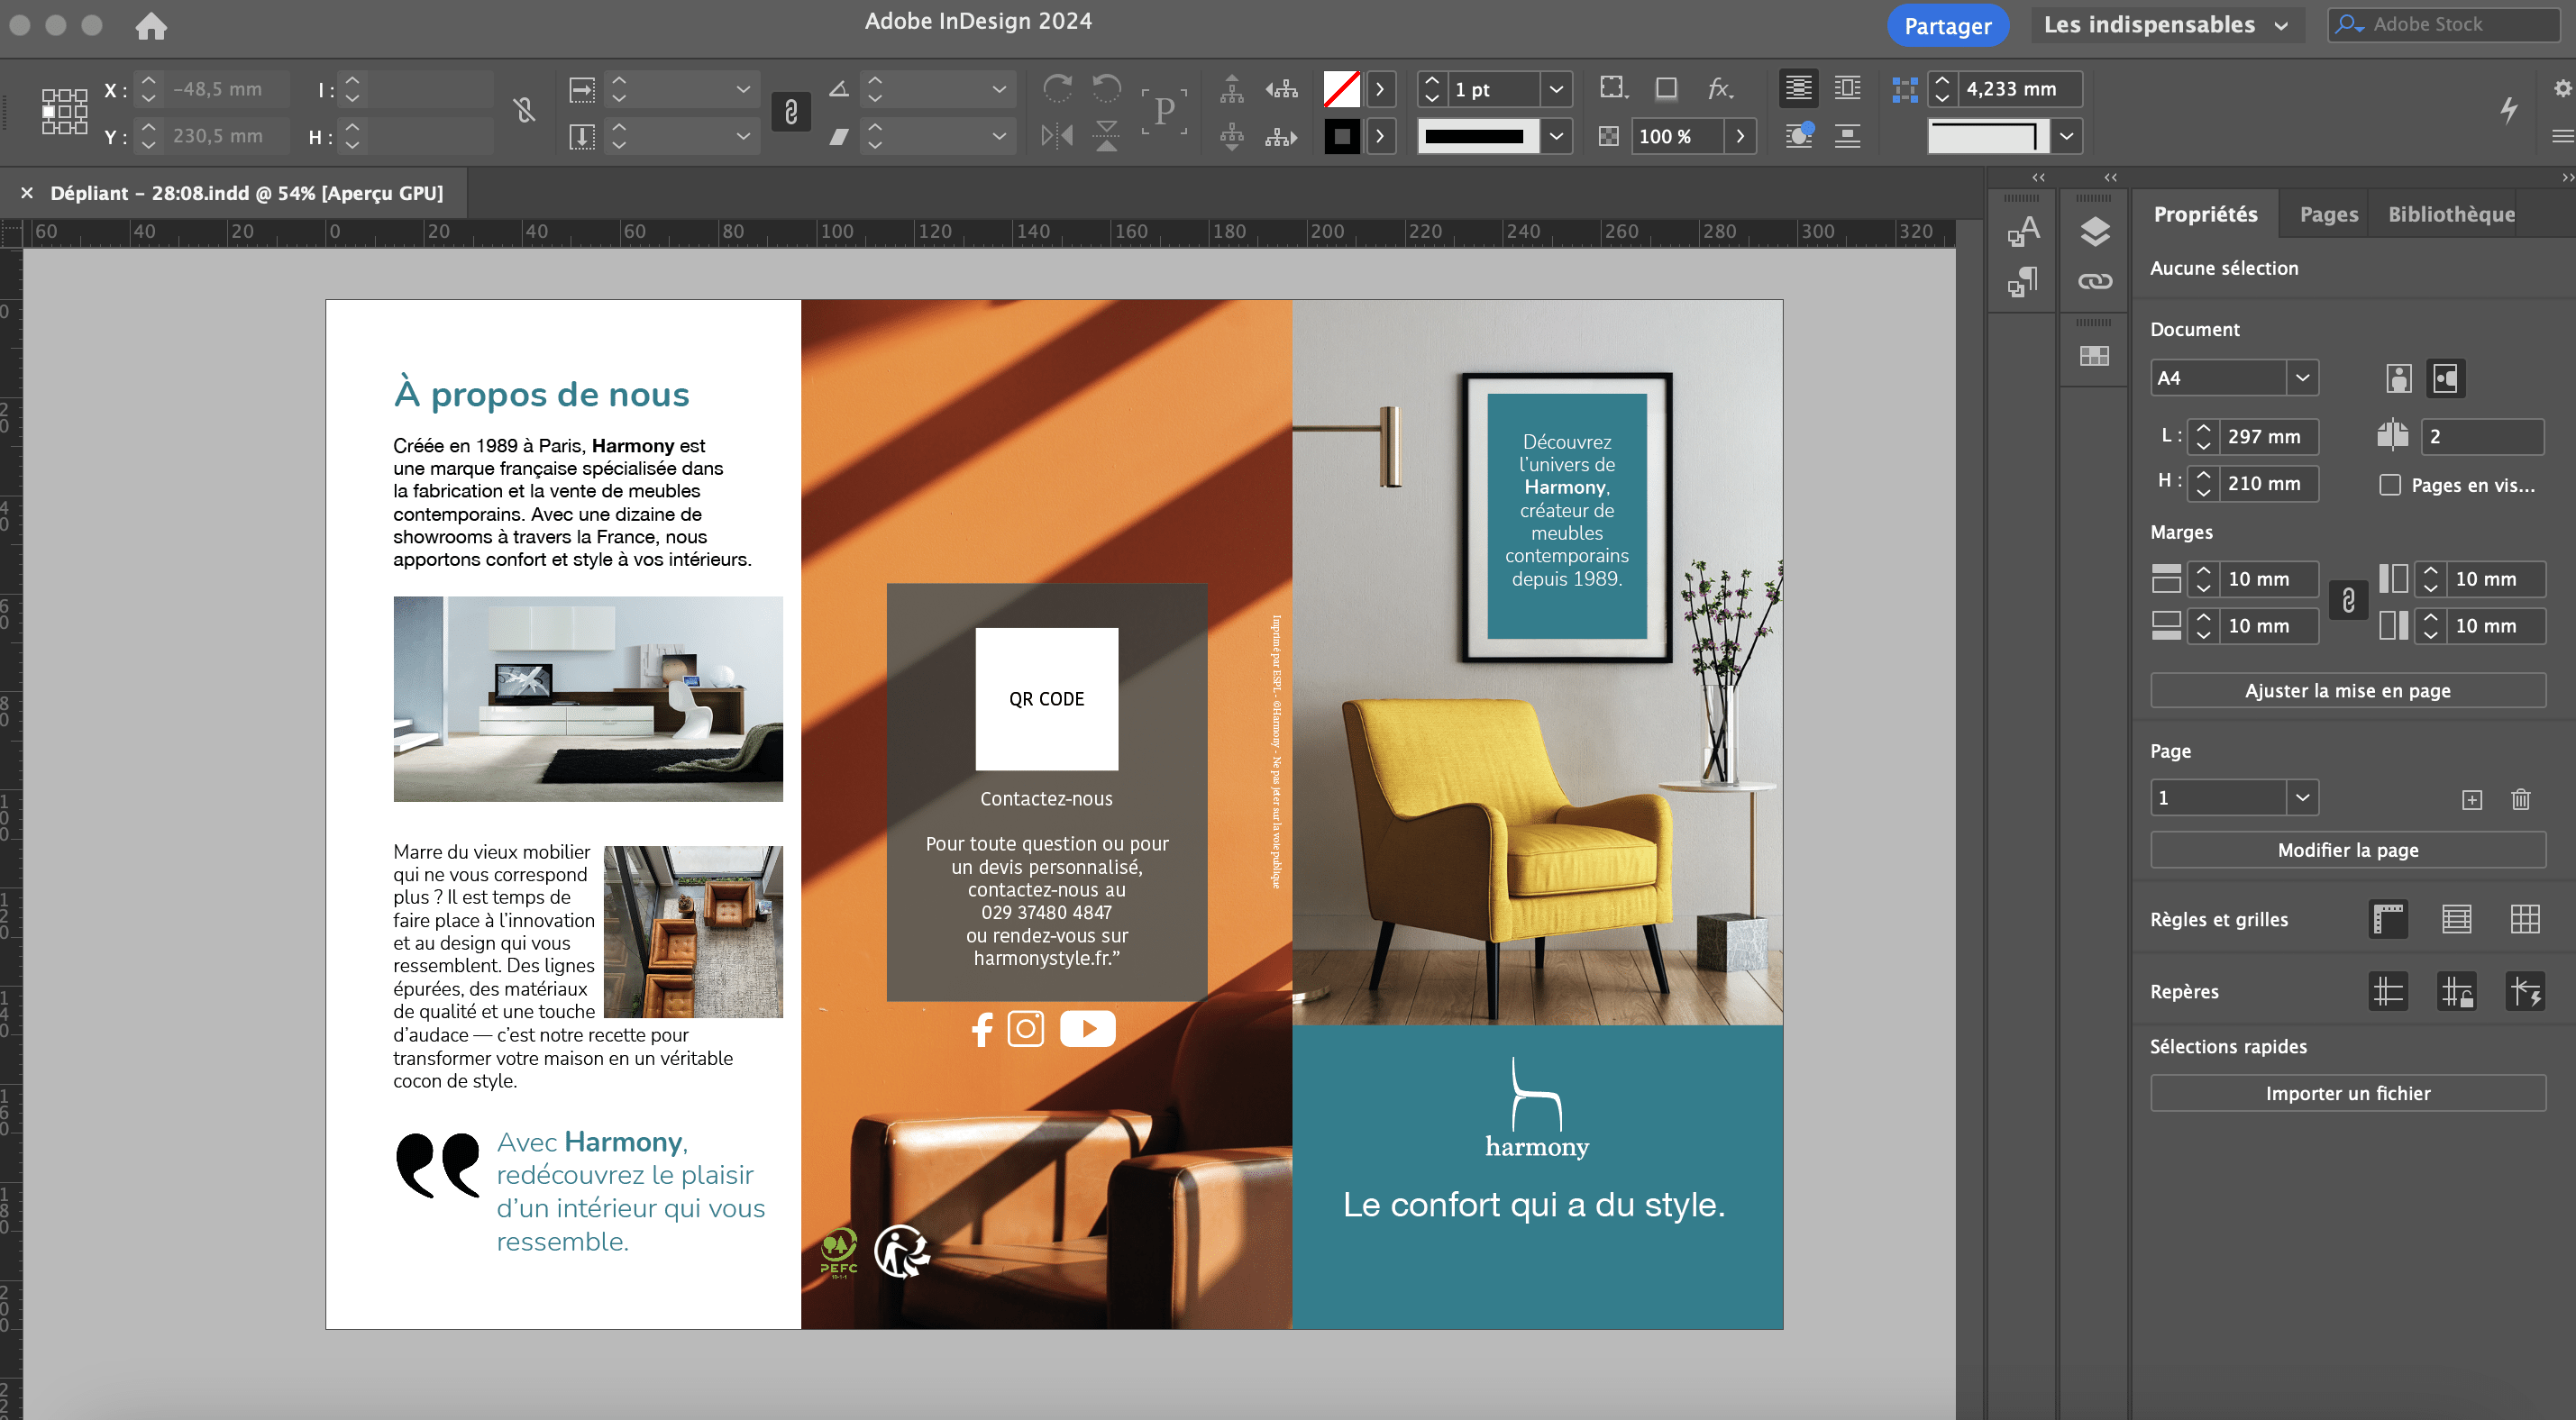Open the Swatches panel icon
2576x1420 pixels.
(2095, 356)
